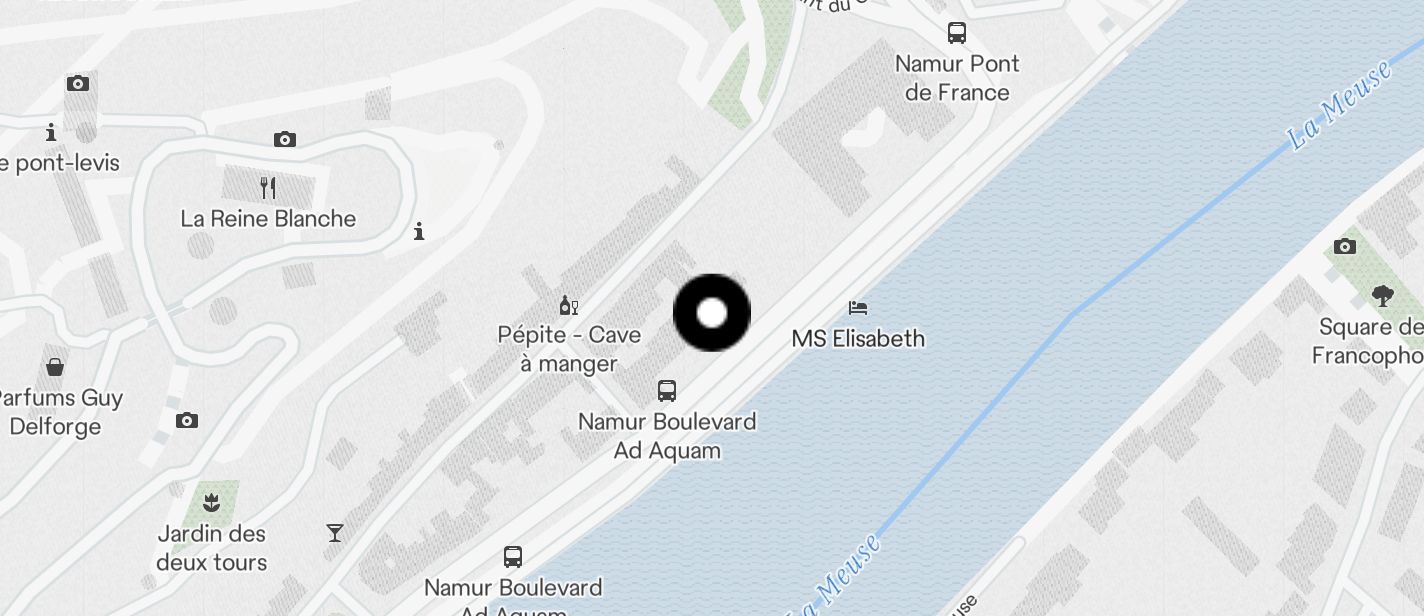The height and width of the screenshot is (616, 1424).
Task: Click the Pépite - Cave à manger label
Action: 569,349
